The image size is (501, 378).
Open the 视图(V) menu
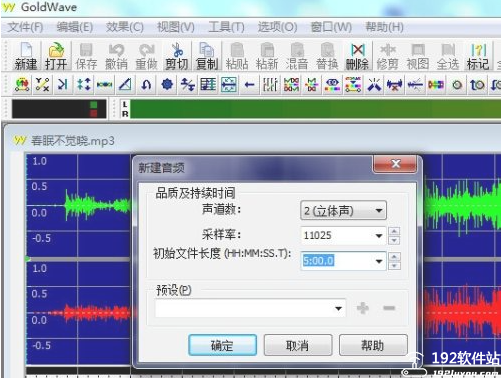click(176, 27)
